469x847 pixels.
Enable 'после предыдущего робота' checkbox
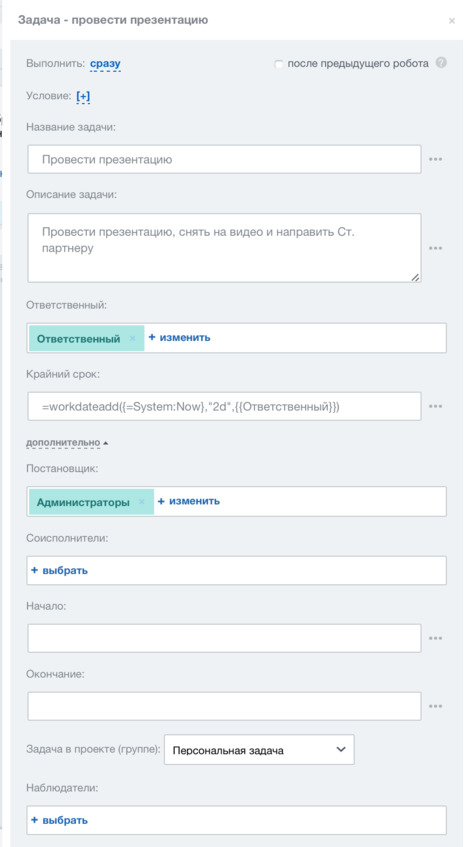pyautogui.click(x=278, y=64)
